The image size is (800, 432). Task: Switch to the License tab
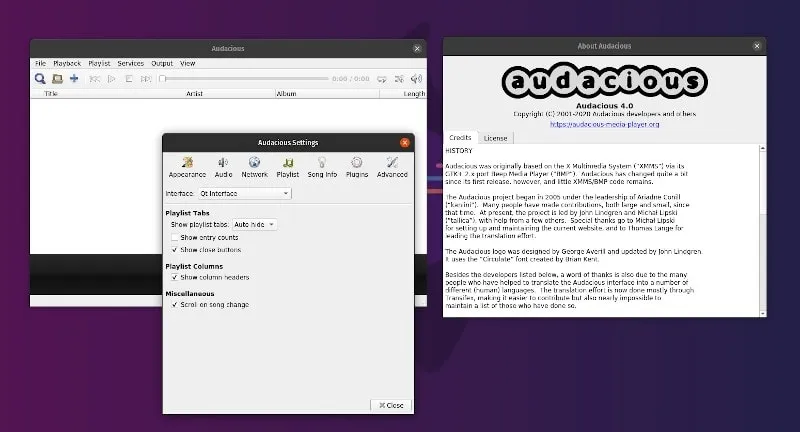pos(495,138)
